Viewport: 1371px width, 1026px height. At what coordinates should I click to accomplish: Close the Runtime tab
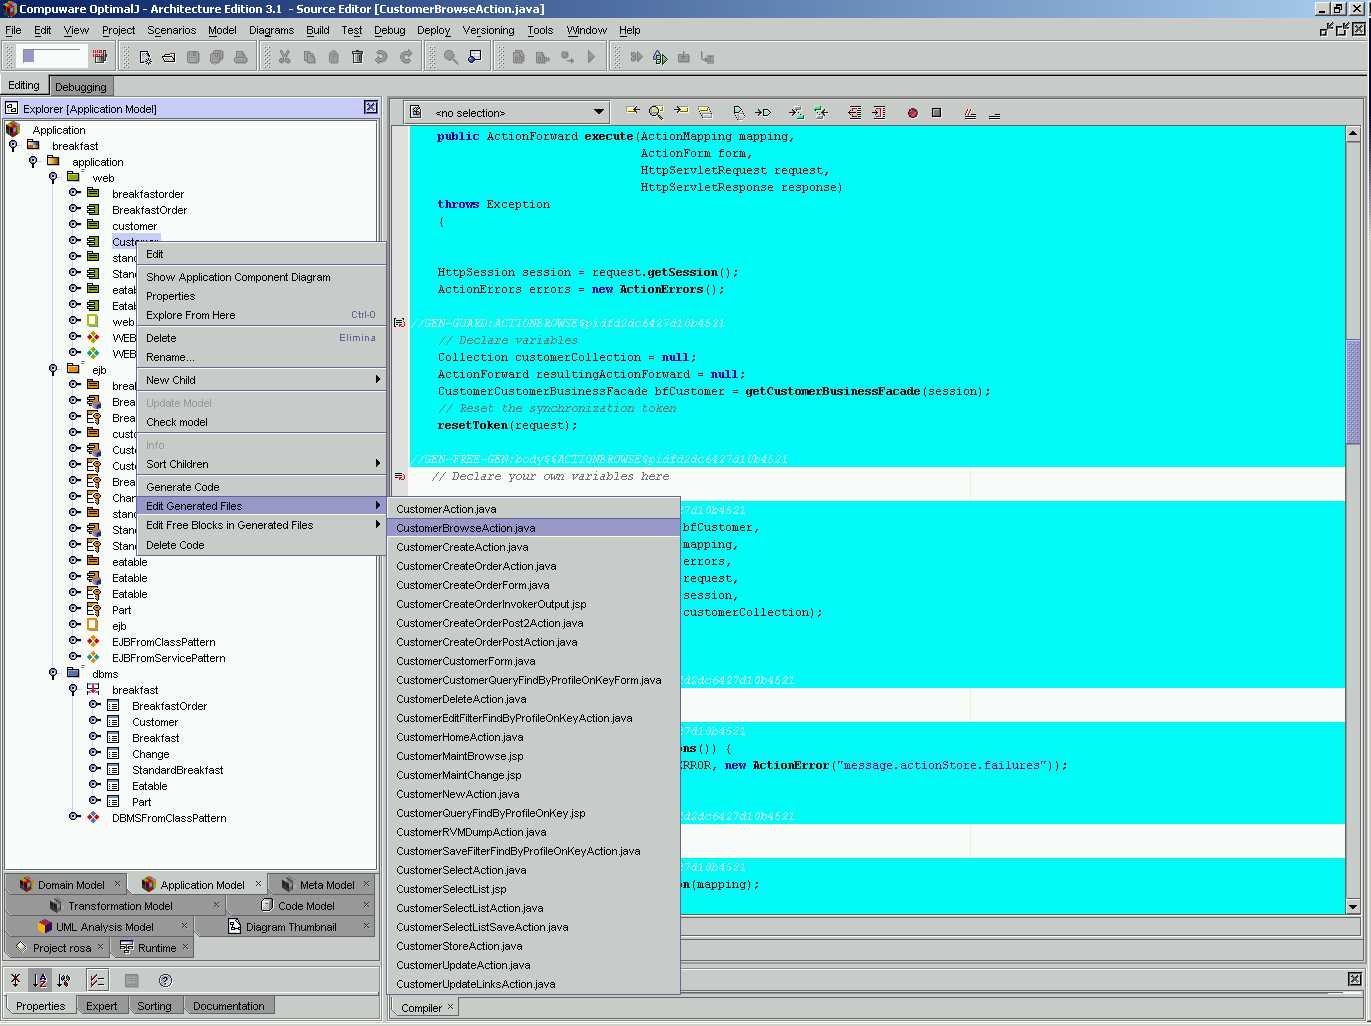point(185,946)
